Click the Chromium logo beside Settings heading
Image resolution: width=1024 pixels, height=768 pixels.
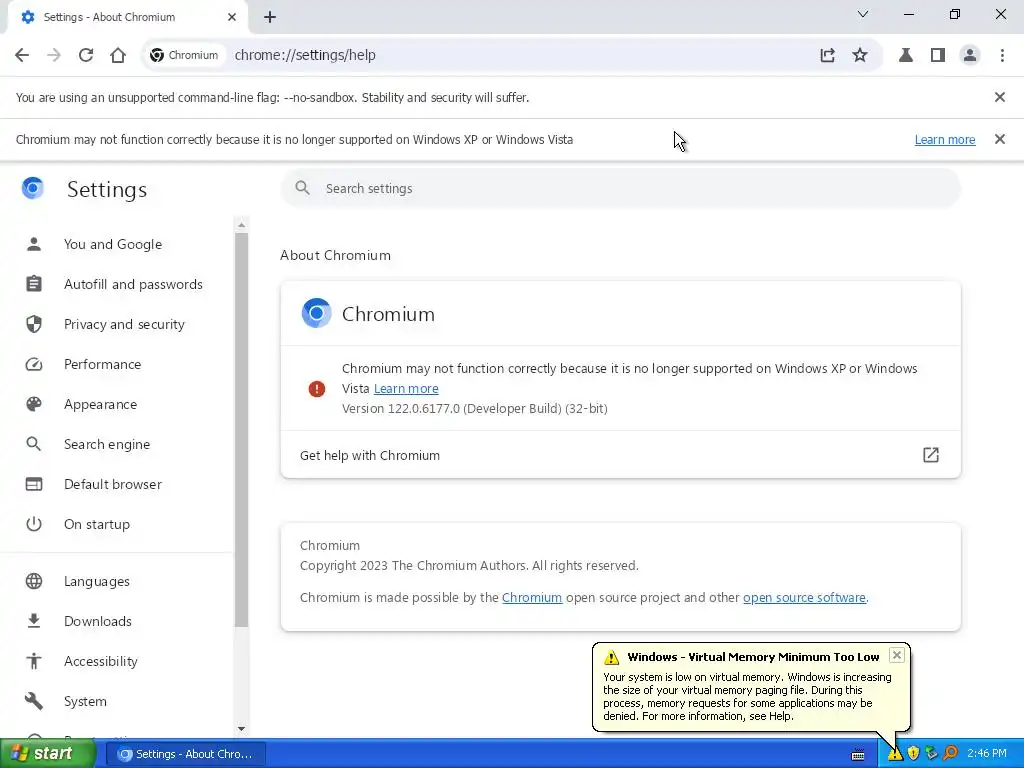(x=33, y=188)
